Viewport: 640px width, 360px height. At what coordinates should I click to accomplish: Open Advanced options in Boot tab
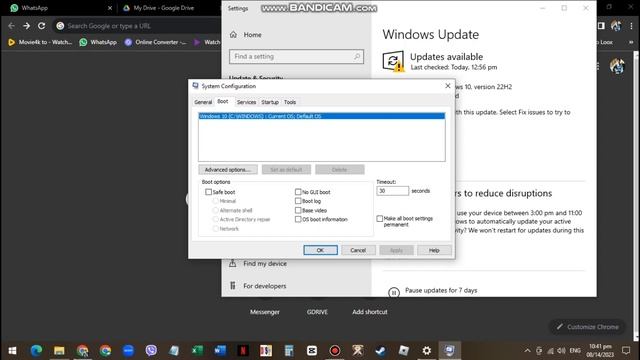pos(228,169)
